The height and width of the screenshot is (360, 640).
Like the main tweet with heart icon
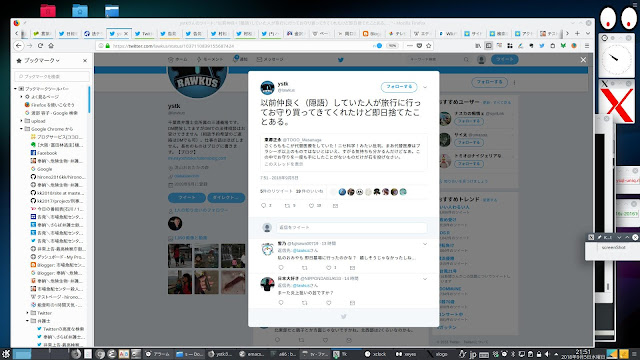click(x=311, y=206)
